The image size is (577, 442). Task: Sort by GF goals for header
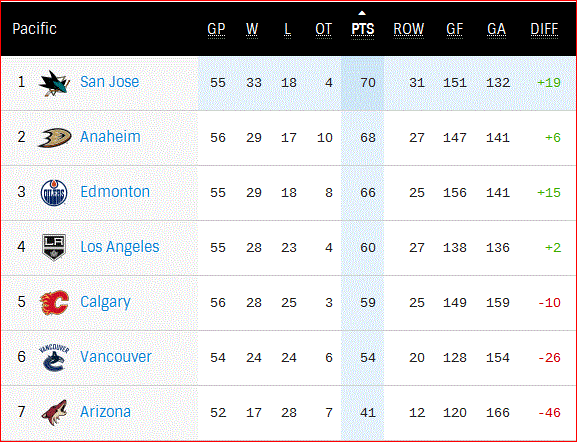454,29
